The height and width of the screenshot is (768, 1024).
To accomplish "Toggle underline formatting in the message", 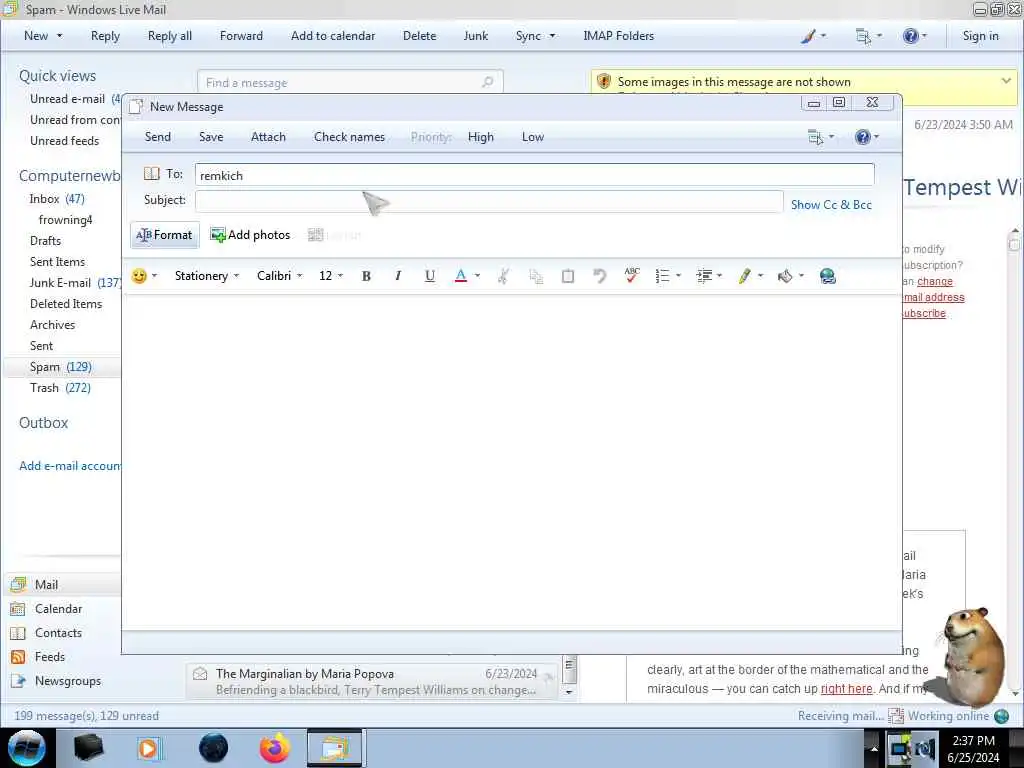I will 430,276.
